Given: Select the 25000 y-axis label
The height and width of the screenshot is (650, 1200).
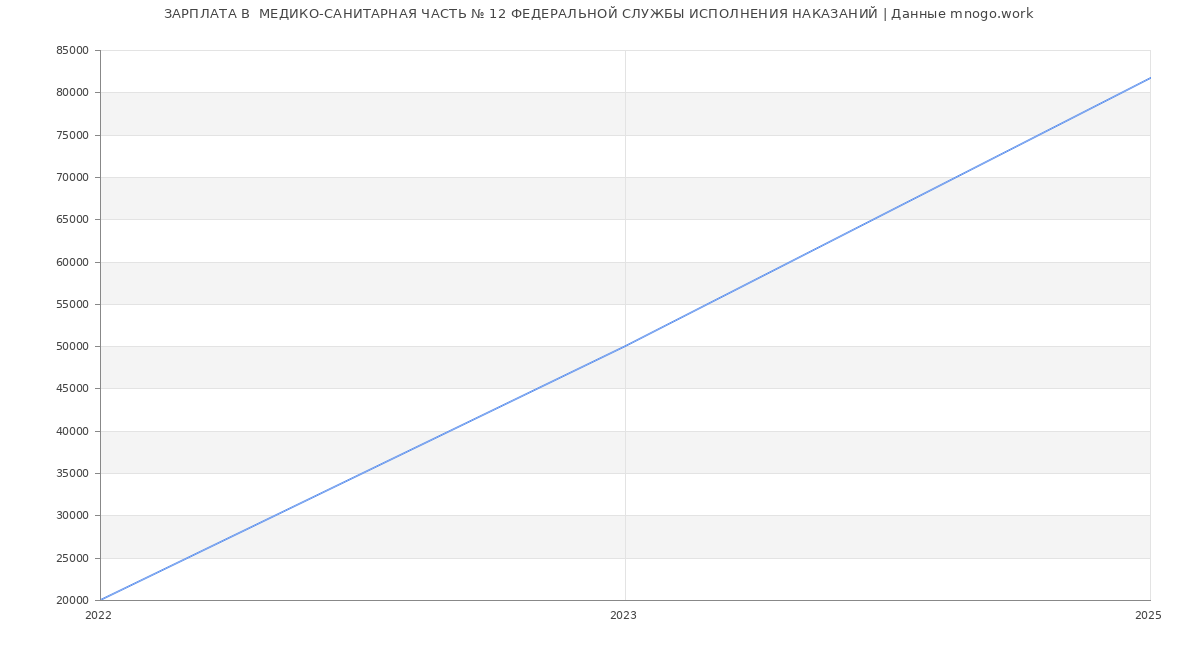Looking at the screenshot, I should (x=72, y=558).
